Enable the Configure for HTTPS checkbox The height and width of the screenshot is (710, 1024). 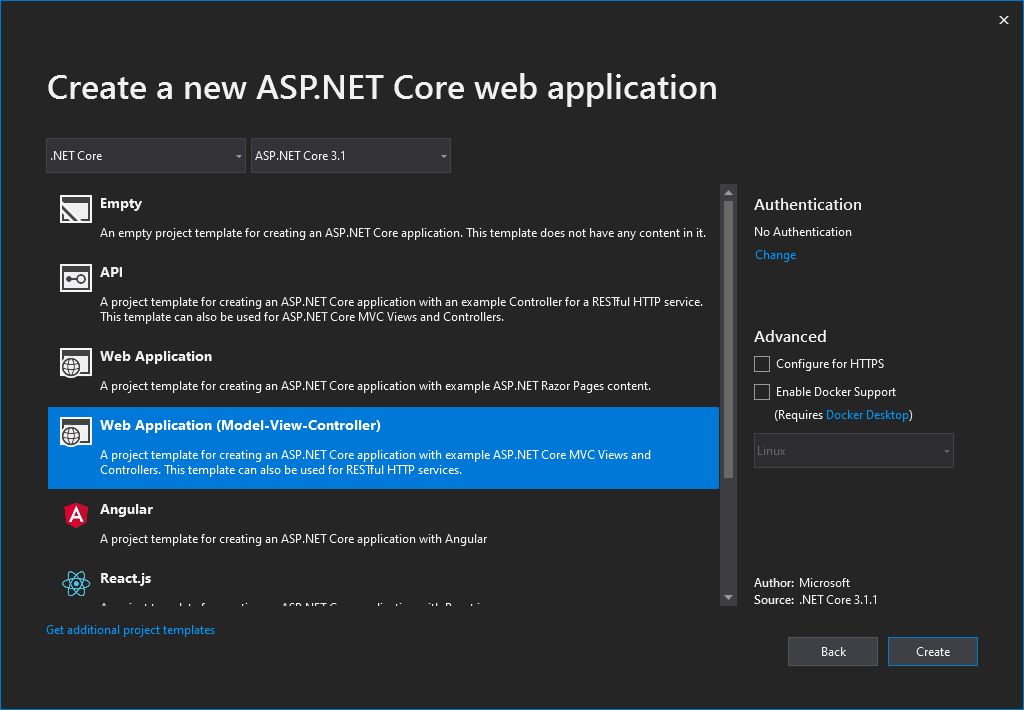[761, 363]
